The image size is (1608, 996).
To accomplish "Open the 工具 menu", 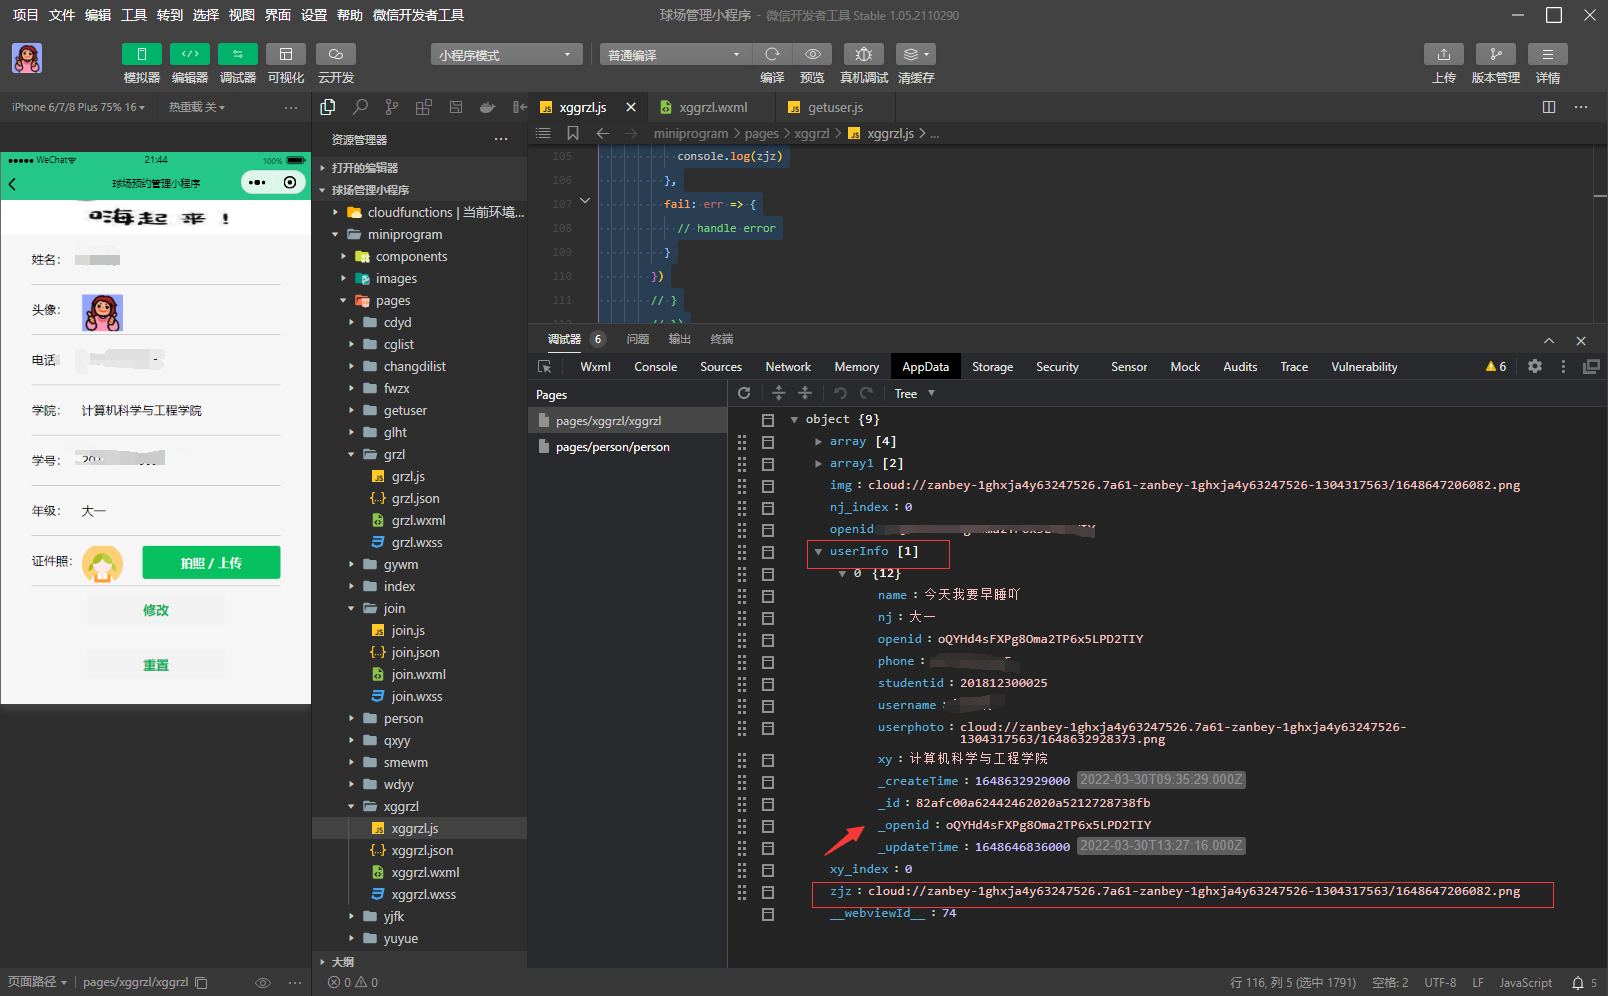I will [134, 15].
